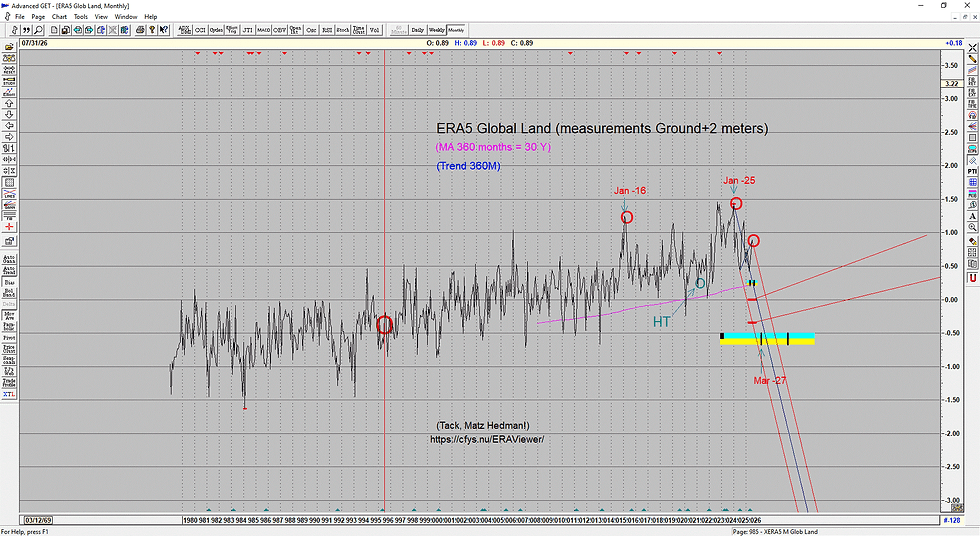Viewport: 980px width, 536px height.
Task: Click the down arrow icon in left sidebar
Action: click(x=9, y=114)
